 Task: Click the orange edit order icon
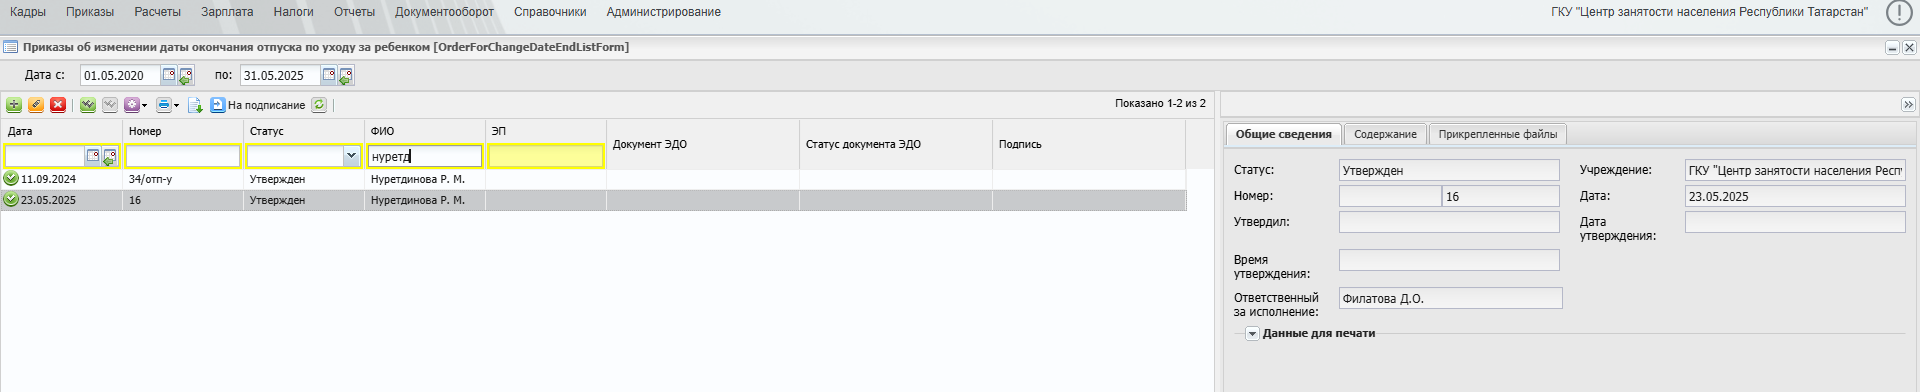[x=36, y=105]
